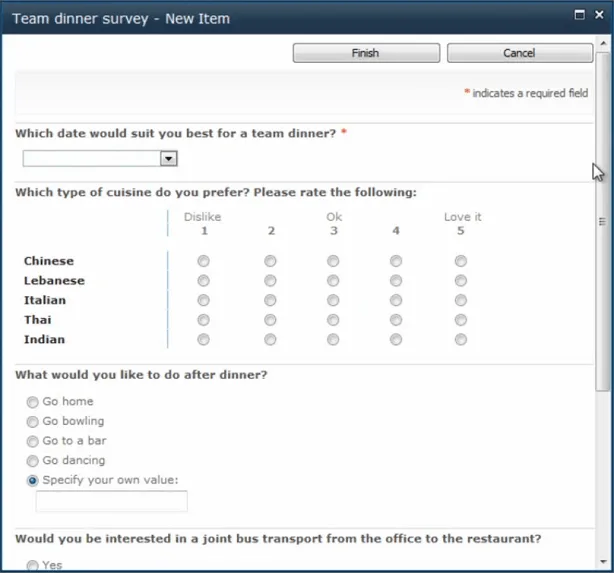Image resolution: width=614 pixels, height=573 pixels.
Task: Rate Thai cuisine as 5
Action: coord(460,320)
